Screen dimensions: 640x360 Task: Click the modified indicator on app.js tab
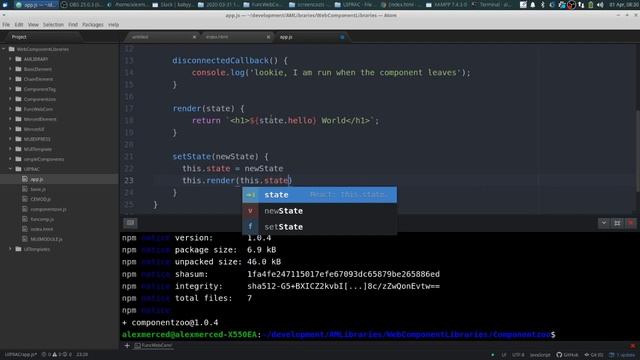342,37
